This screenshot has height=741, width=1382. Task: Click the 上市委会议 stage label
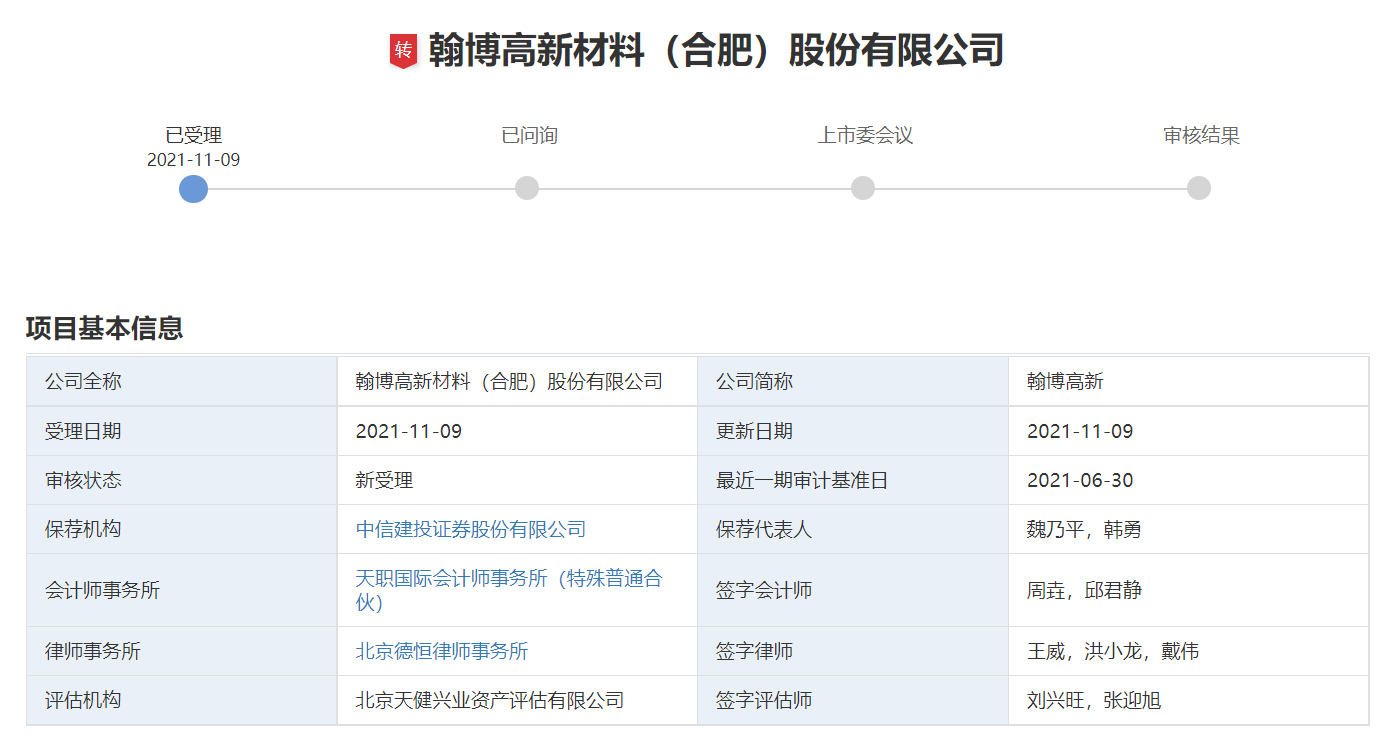coord(865,135)
